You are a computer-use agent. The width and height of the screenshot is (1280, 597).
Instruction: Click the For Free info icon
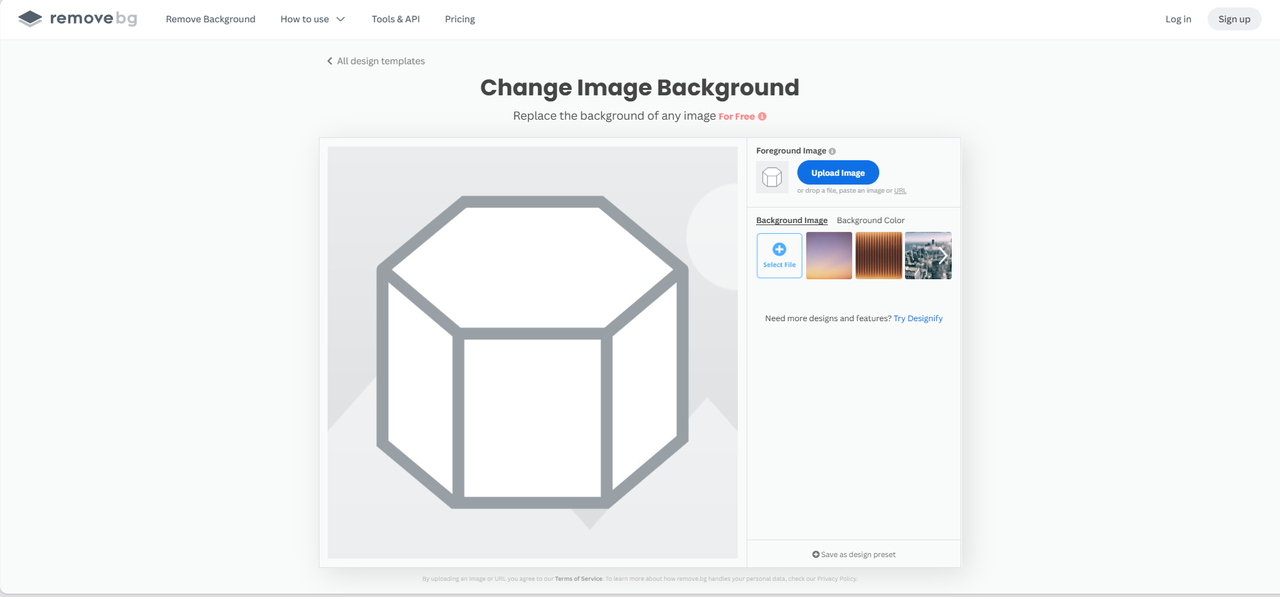[x=762, y=116]
